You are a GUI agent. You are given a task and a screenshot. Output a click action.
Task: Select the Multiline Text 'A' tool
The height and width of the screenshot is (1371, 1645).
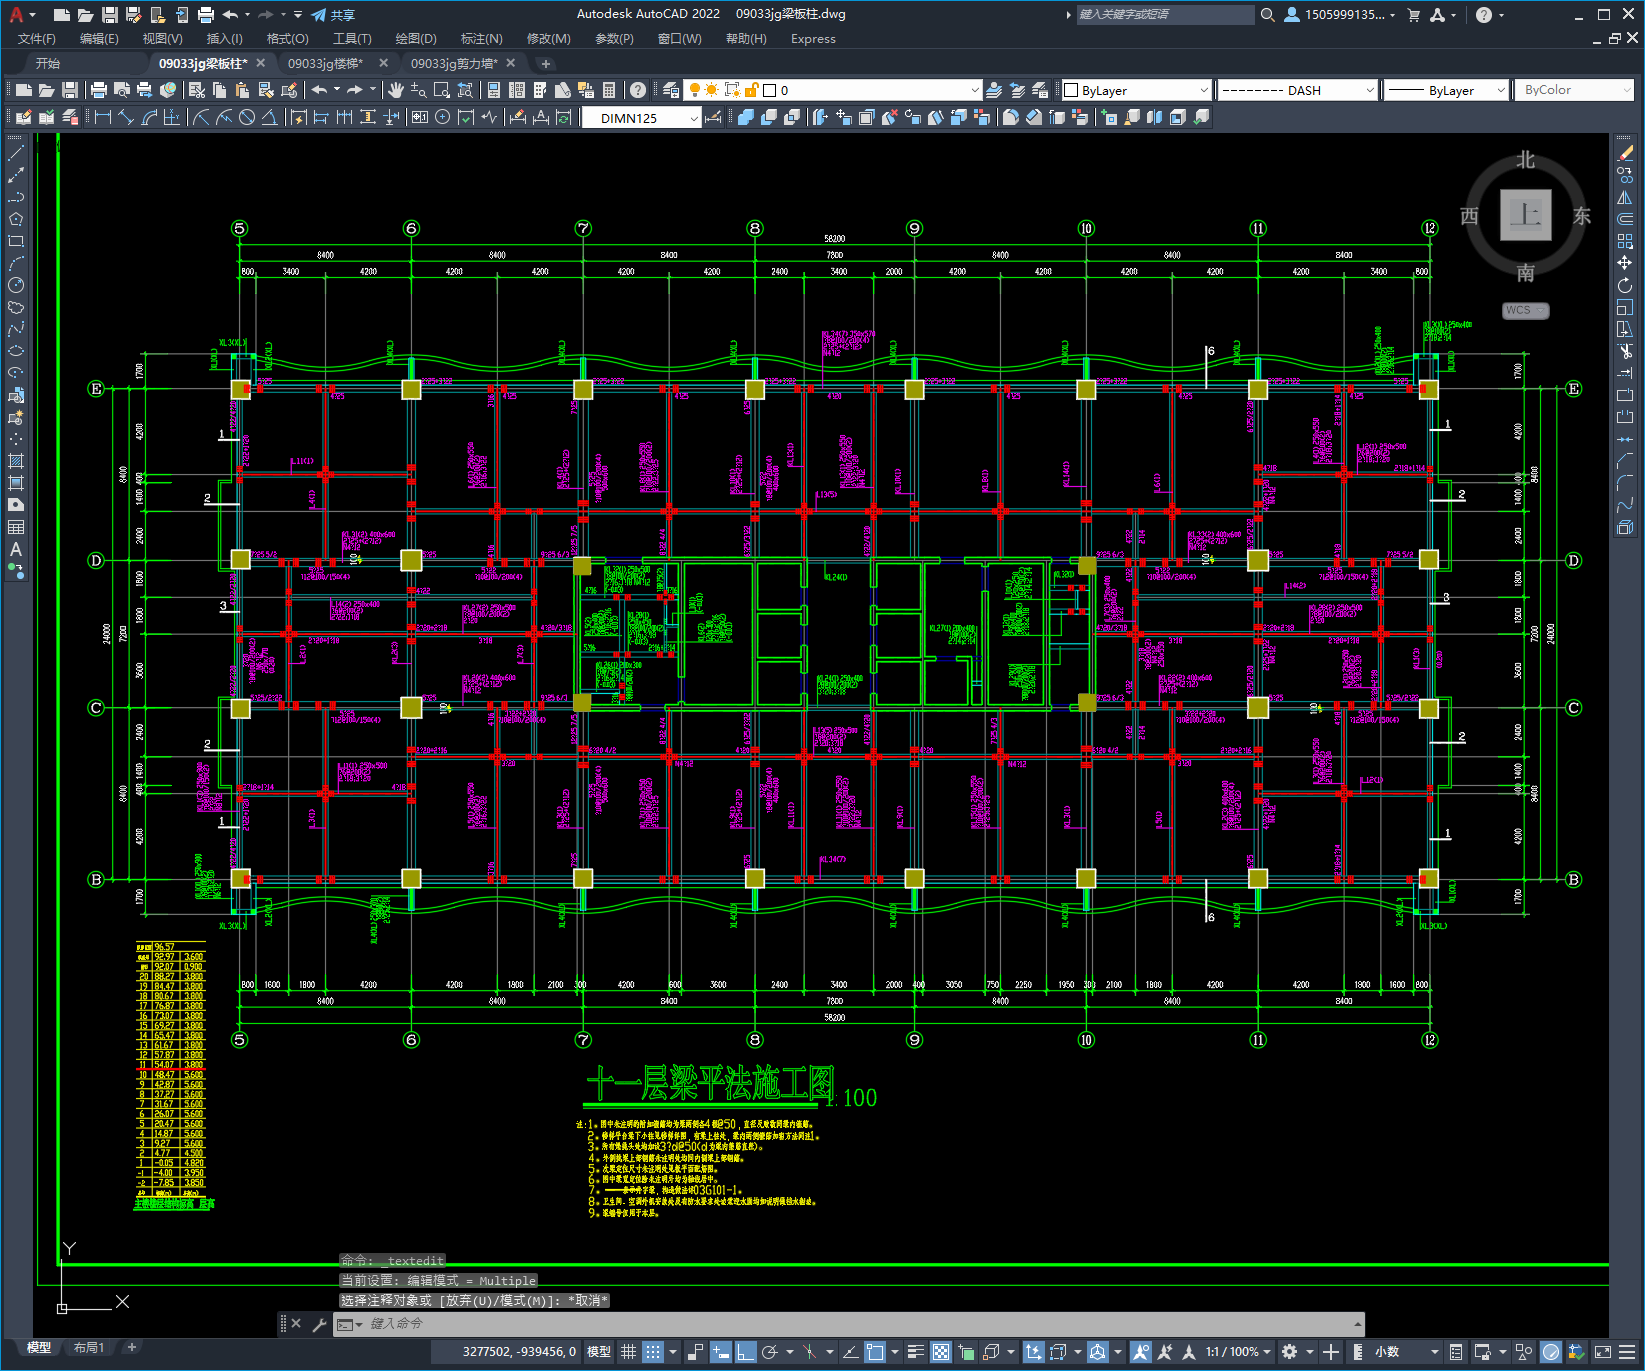pos(16,549)
